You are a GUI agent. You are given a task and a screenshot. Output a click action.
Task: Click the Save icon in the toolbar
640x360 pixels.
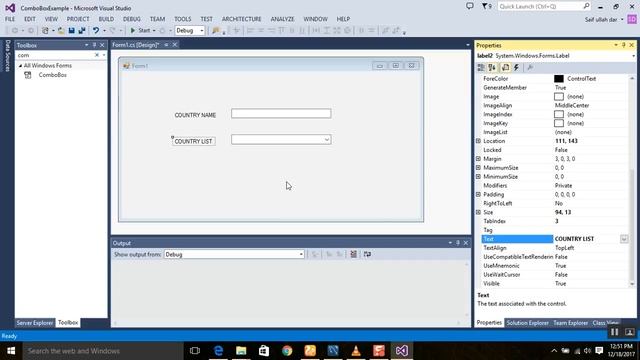point(71,31)
